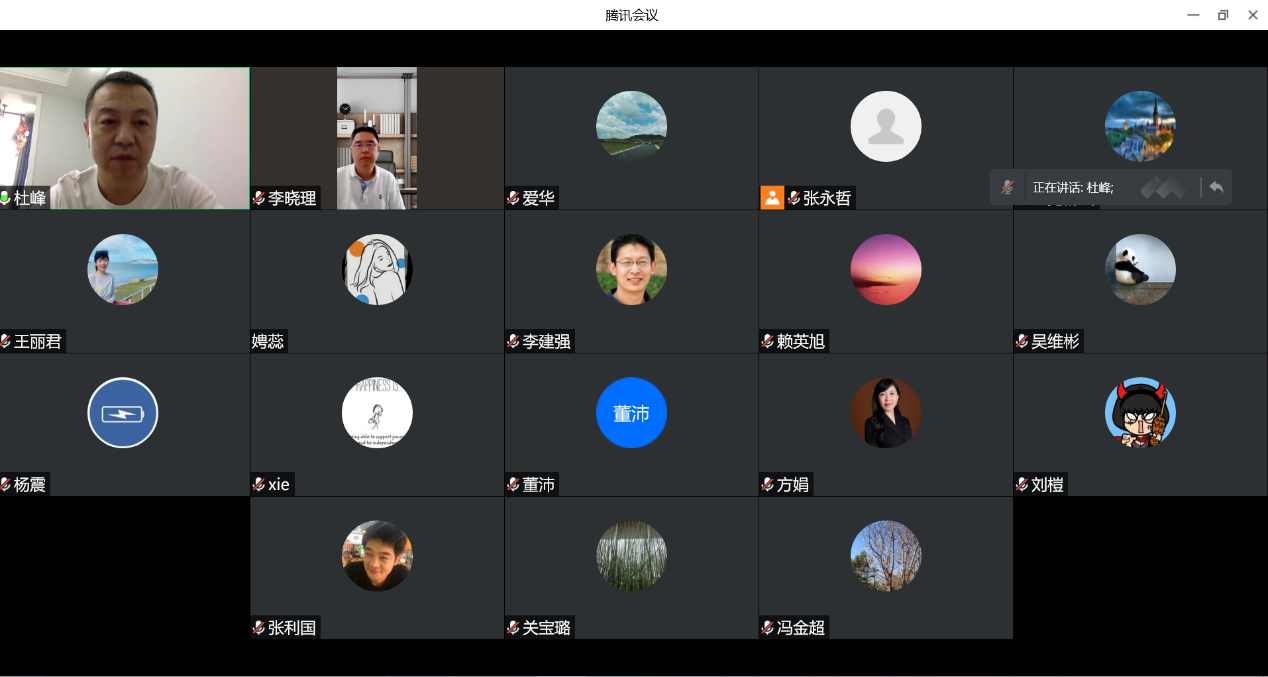Click muted mic icon next to 吴维彬
Screen dimensions: 1268x677
(1022, 341)
